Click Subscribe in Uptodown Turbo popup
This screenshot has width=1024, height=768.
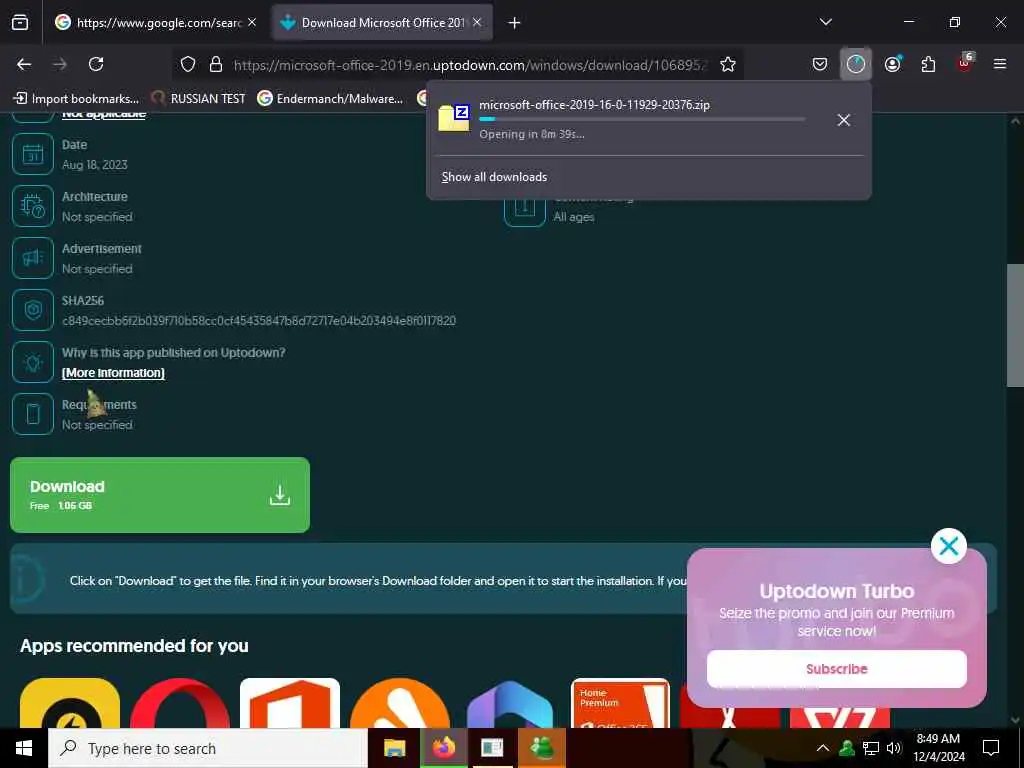[837, 669]
